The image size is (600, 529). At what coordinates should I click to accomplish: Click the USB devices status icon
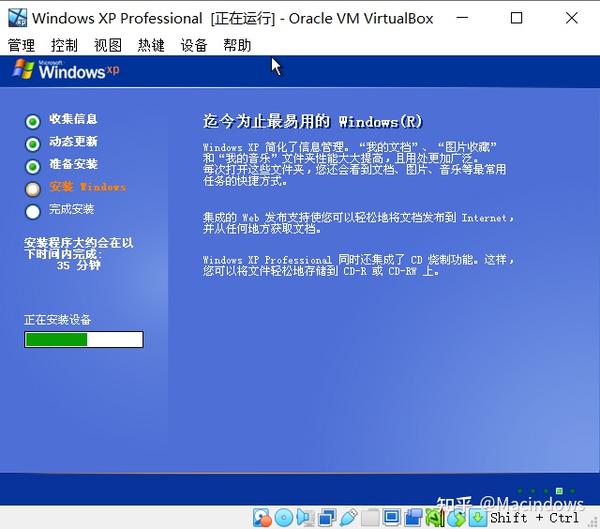(x=348, y=518)
